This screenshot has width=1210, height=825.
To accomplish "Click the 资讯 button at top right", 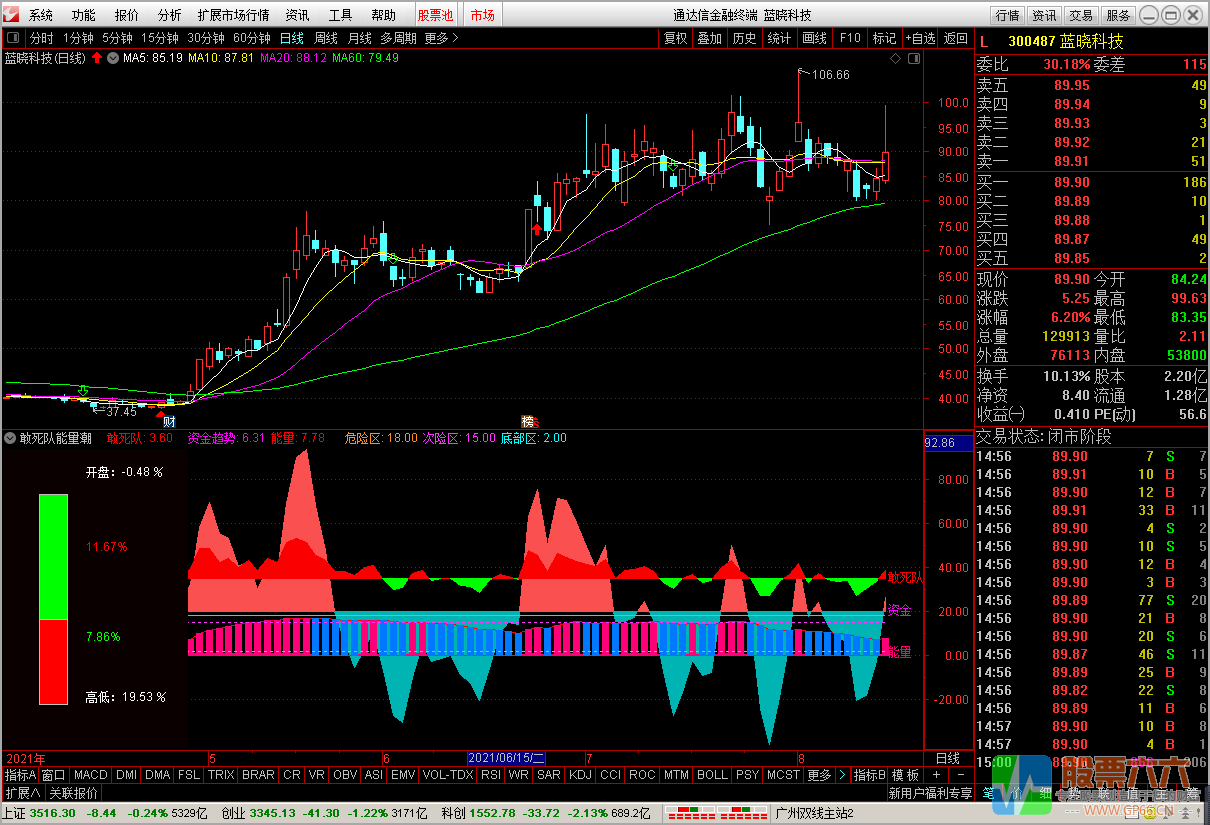I will 1044,15.
